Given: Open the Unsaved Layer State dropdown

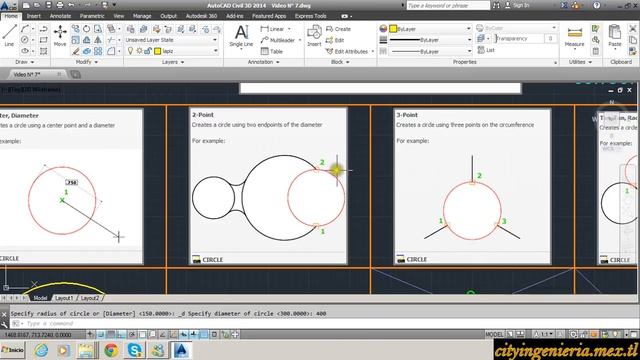Looking at the screenshot, I should [x=171, y=40].
